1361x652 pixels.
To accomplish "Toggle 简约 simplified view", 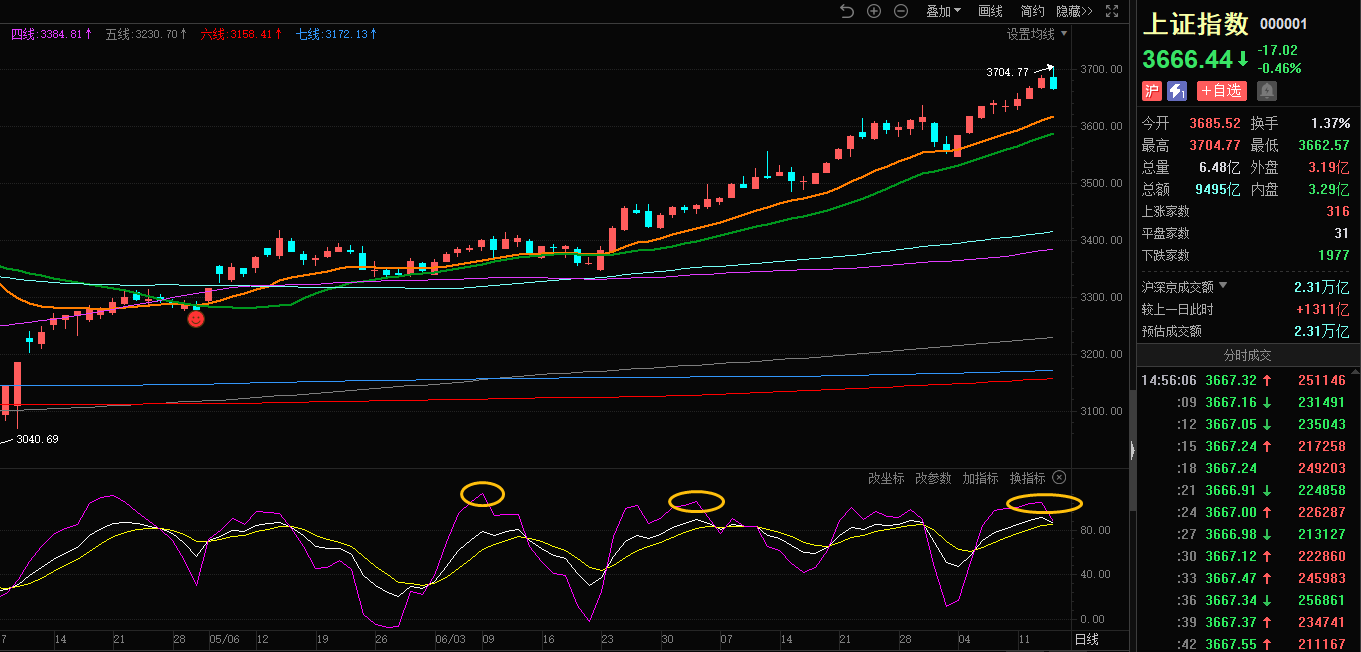I will pyautogui.click(x=1032, y=11).
